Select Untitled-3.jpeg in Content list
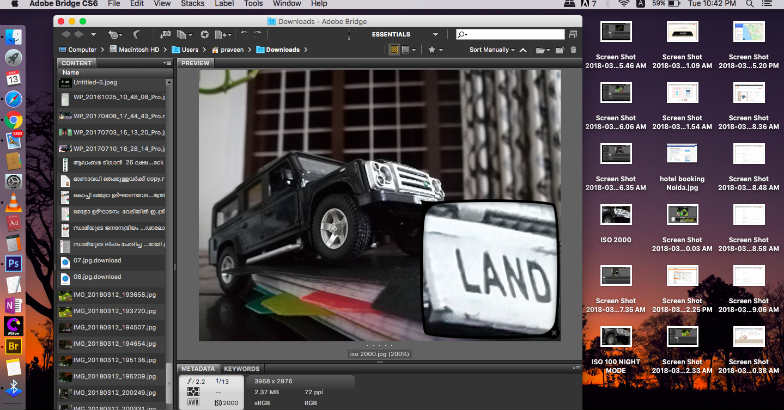The height and width of the screenshot is (410, 784). coord(112,82)
